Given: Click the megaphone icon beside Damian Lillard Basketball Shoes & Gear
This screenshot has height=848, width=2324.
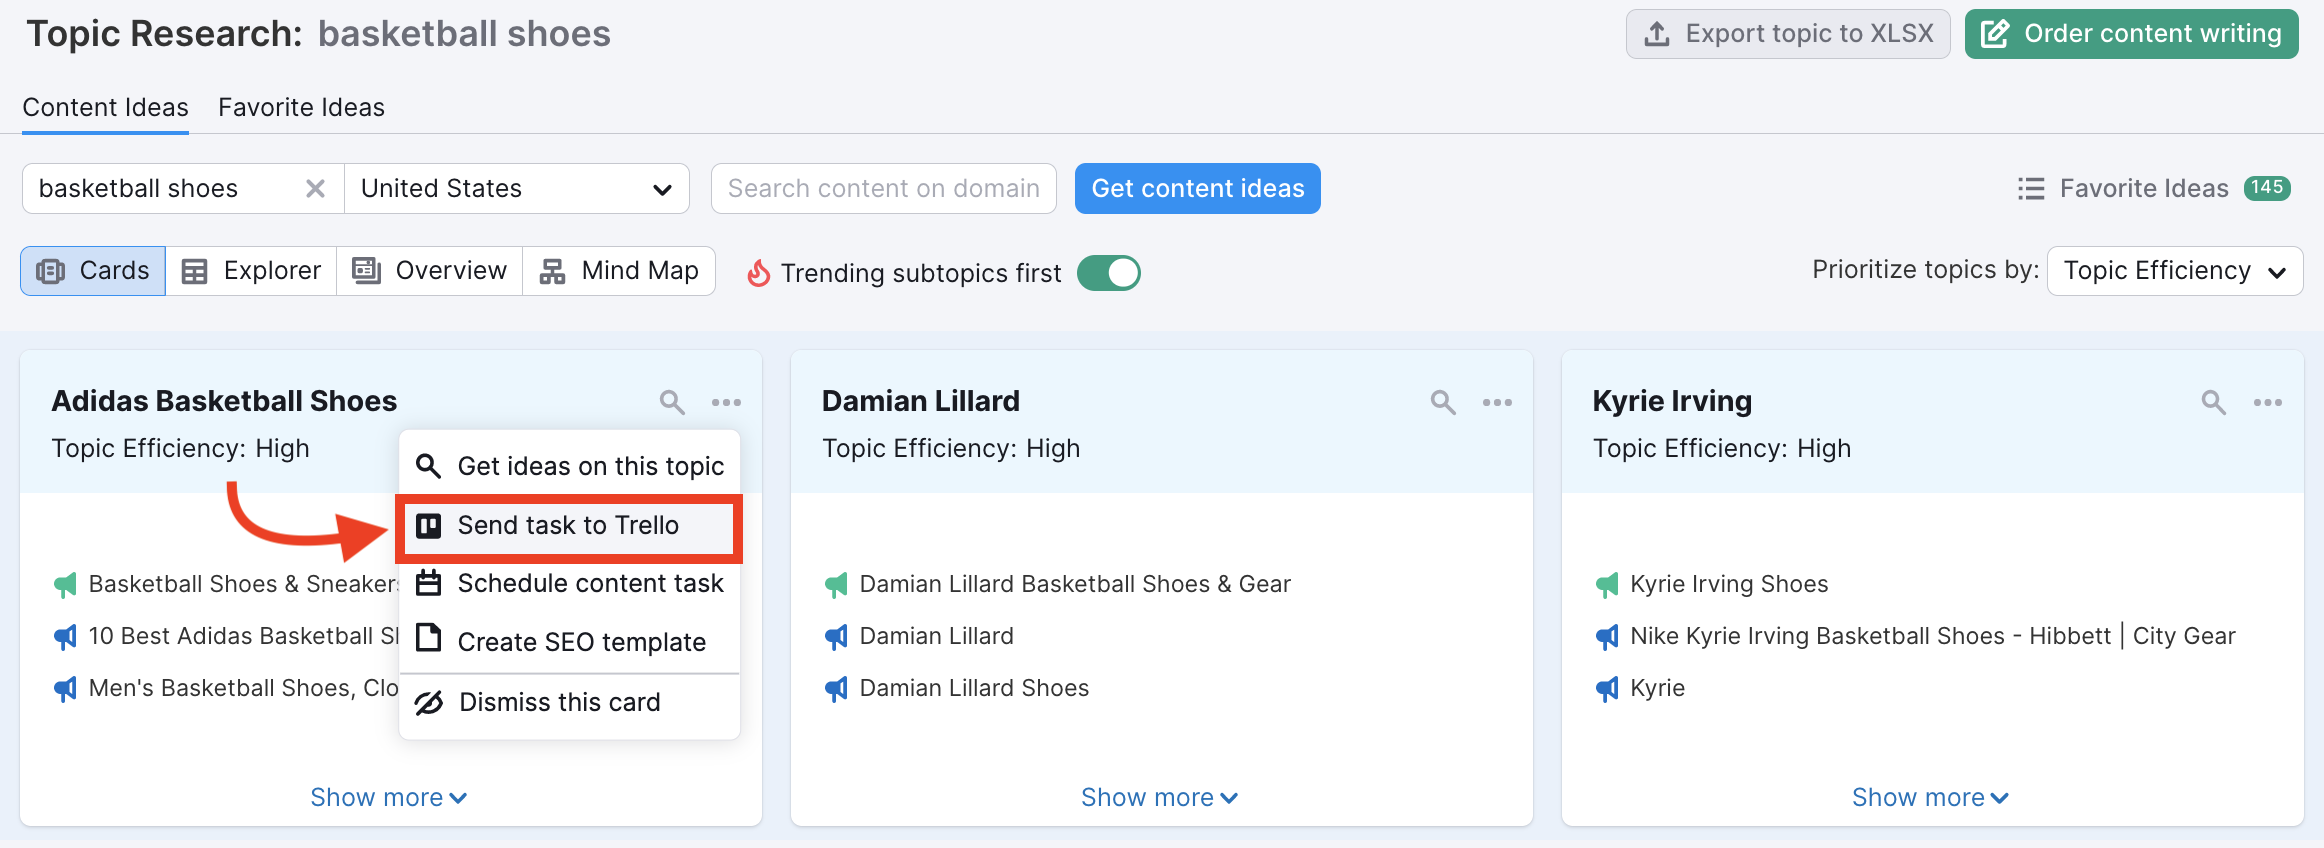Looking at the screenshot, I should (x=836, y=584).
